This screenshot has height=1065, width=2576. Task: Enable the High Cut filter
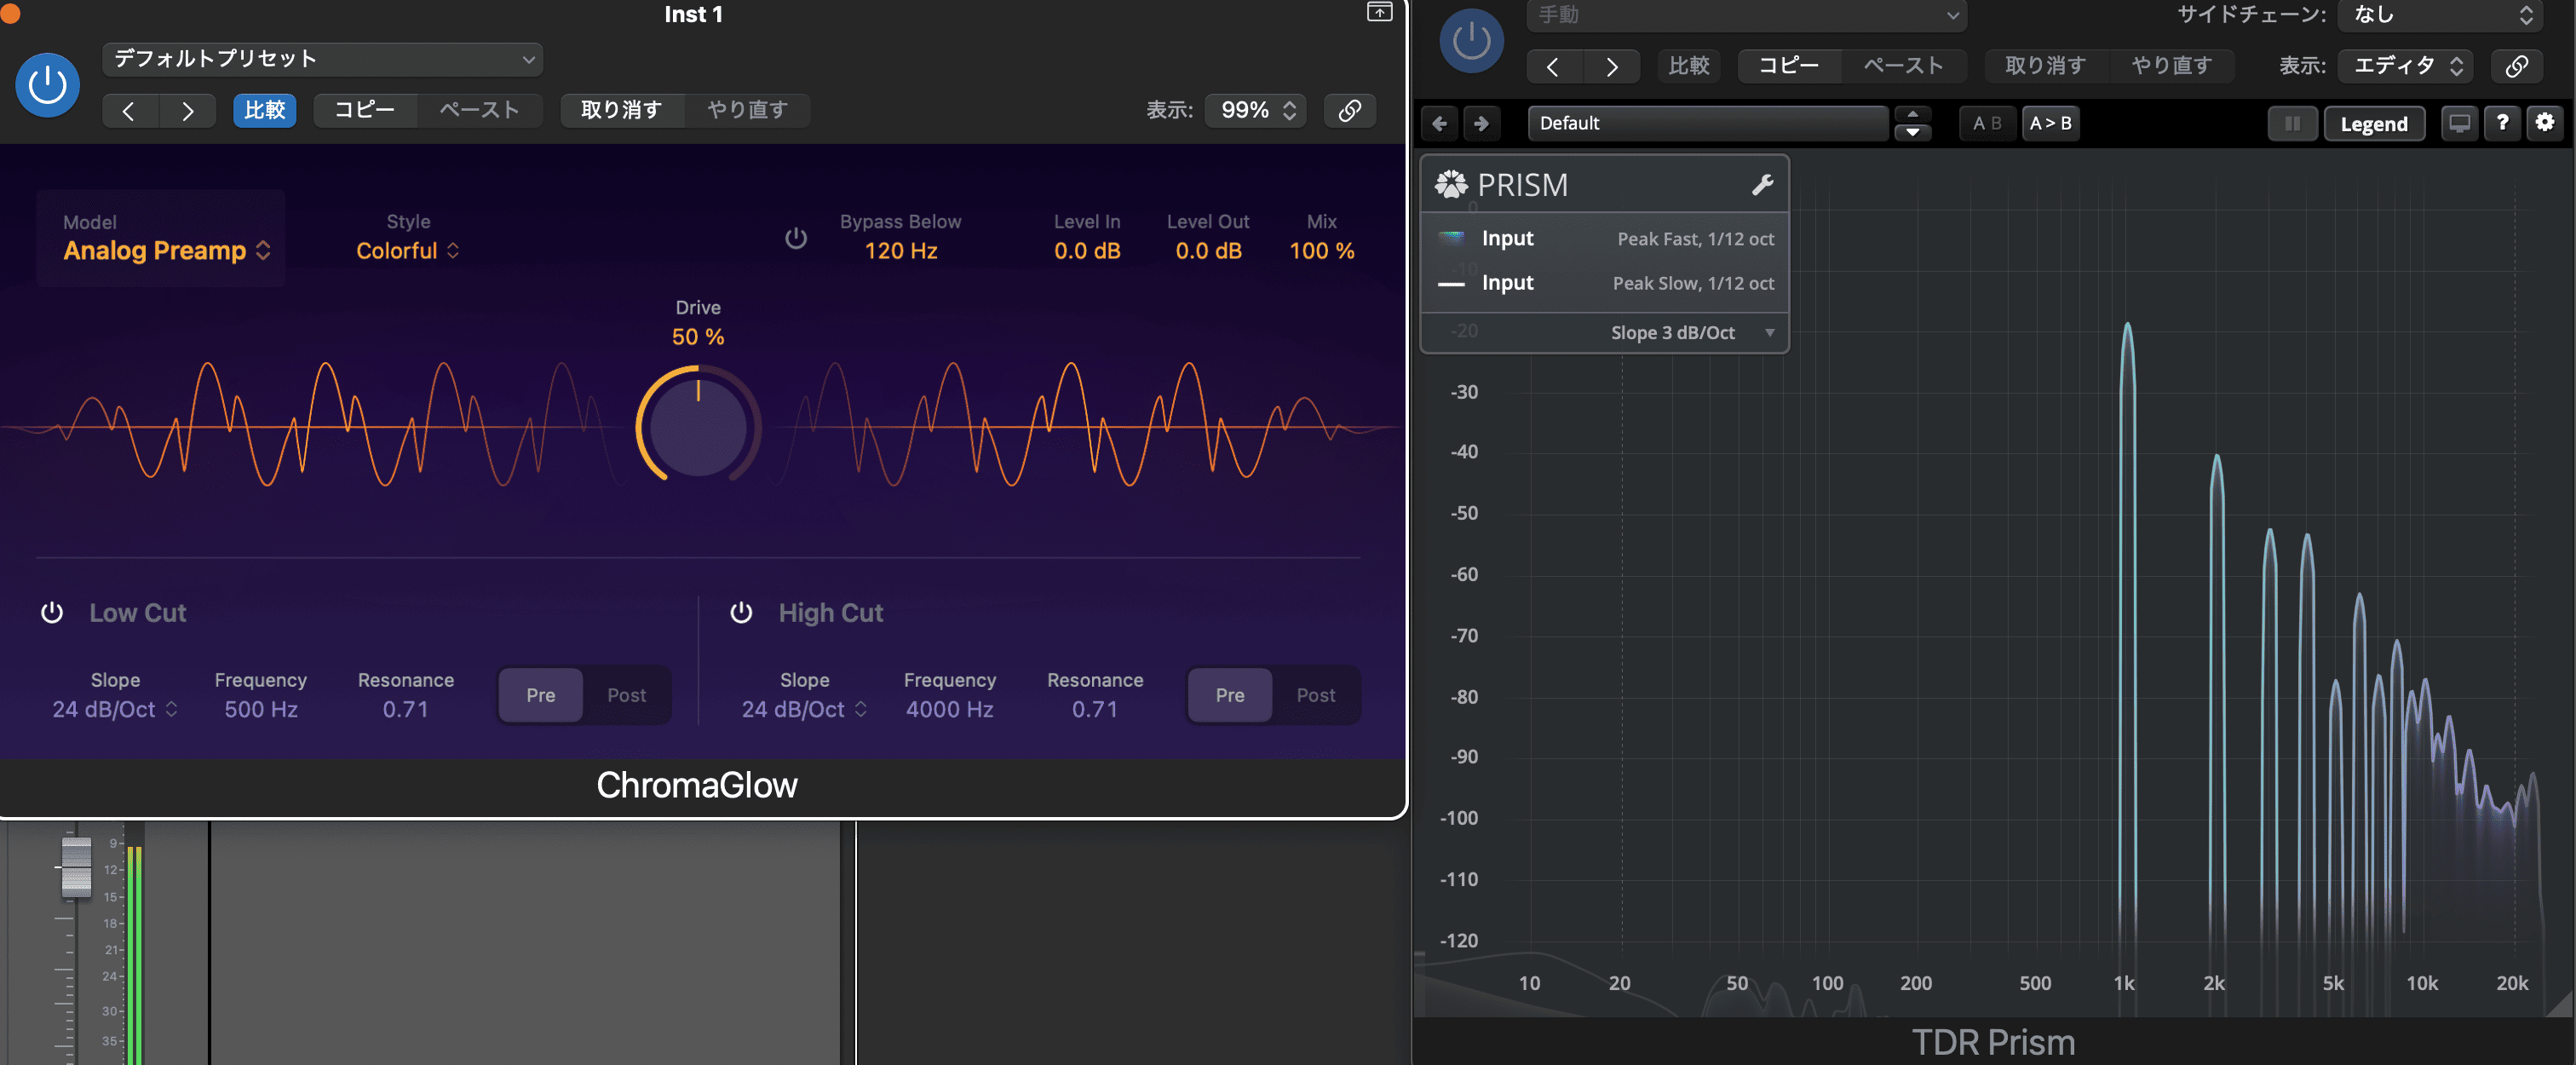tap(741, 612)
